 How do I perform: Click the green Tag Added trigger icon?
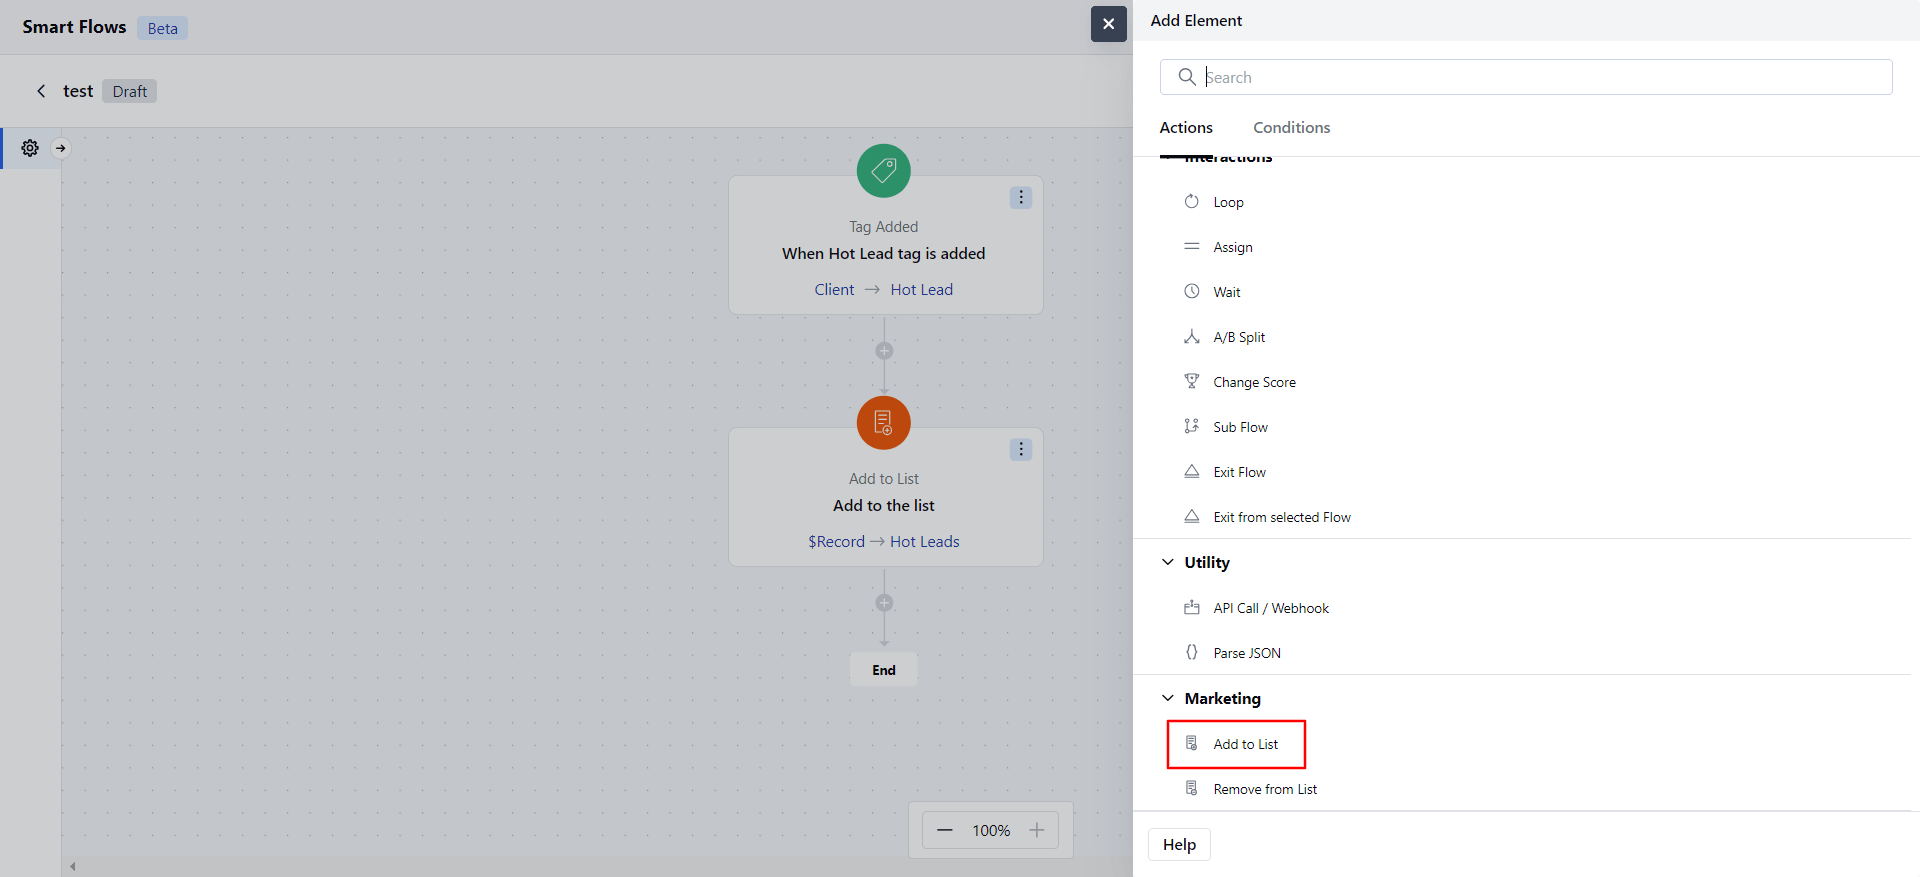click(x=884, y=171)
